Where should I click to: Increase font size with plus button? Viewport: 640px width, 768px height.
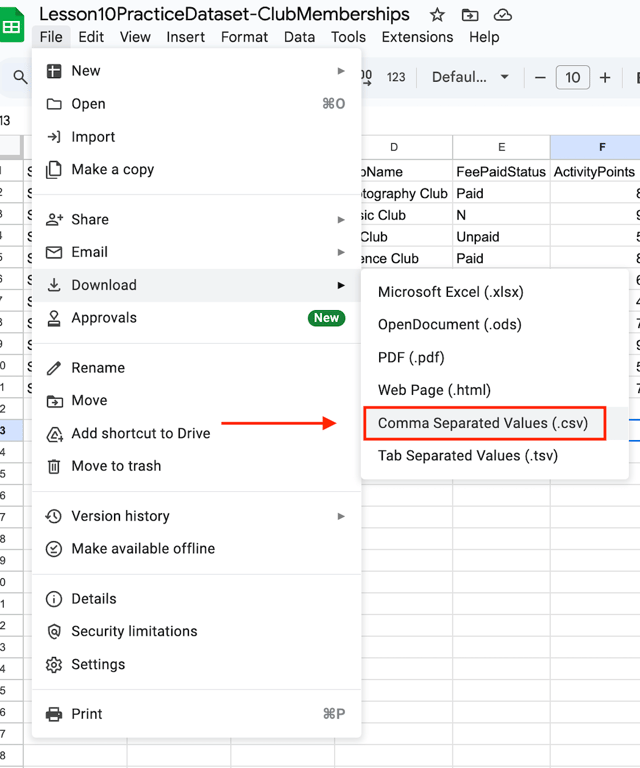[605, 77]
